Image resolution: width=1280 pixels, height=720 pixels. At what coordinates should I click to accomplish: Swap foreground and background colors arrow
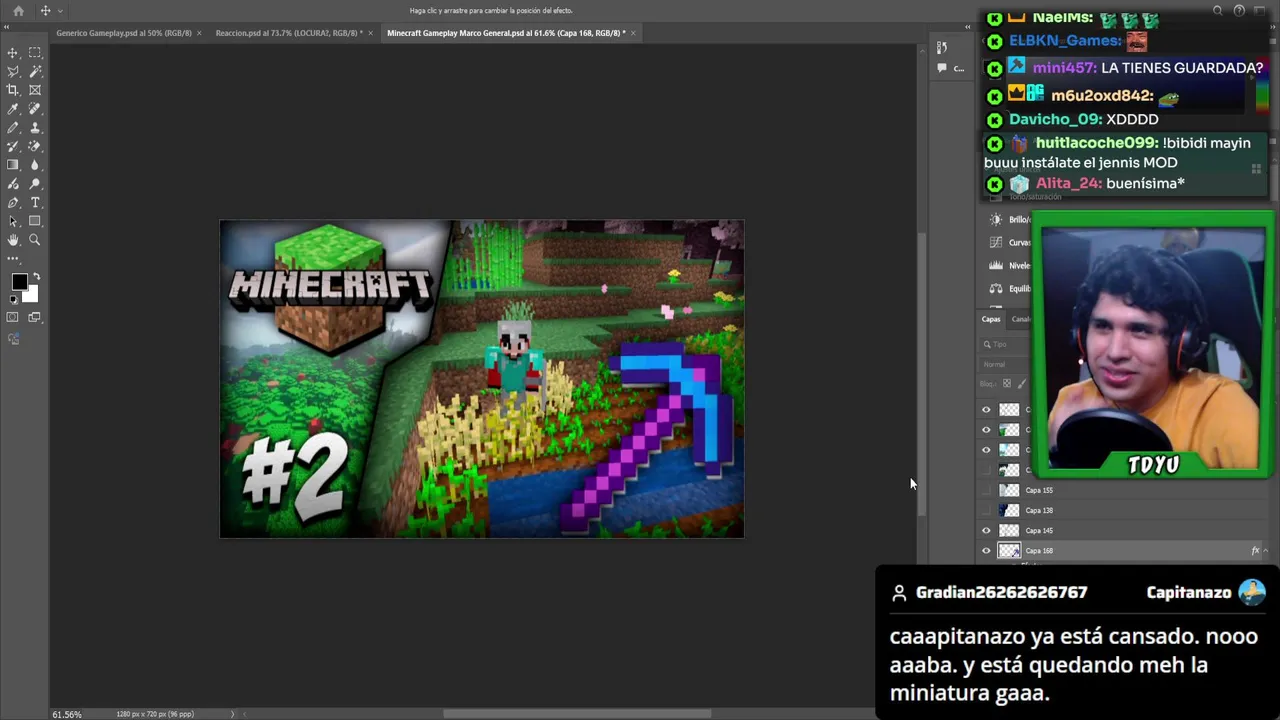coord(37,277)
